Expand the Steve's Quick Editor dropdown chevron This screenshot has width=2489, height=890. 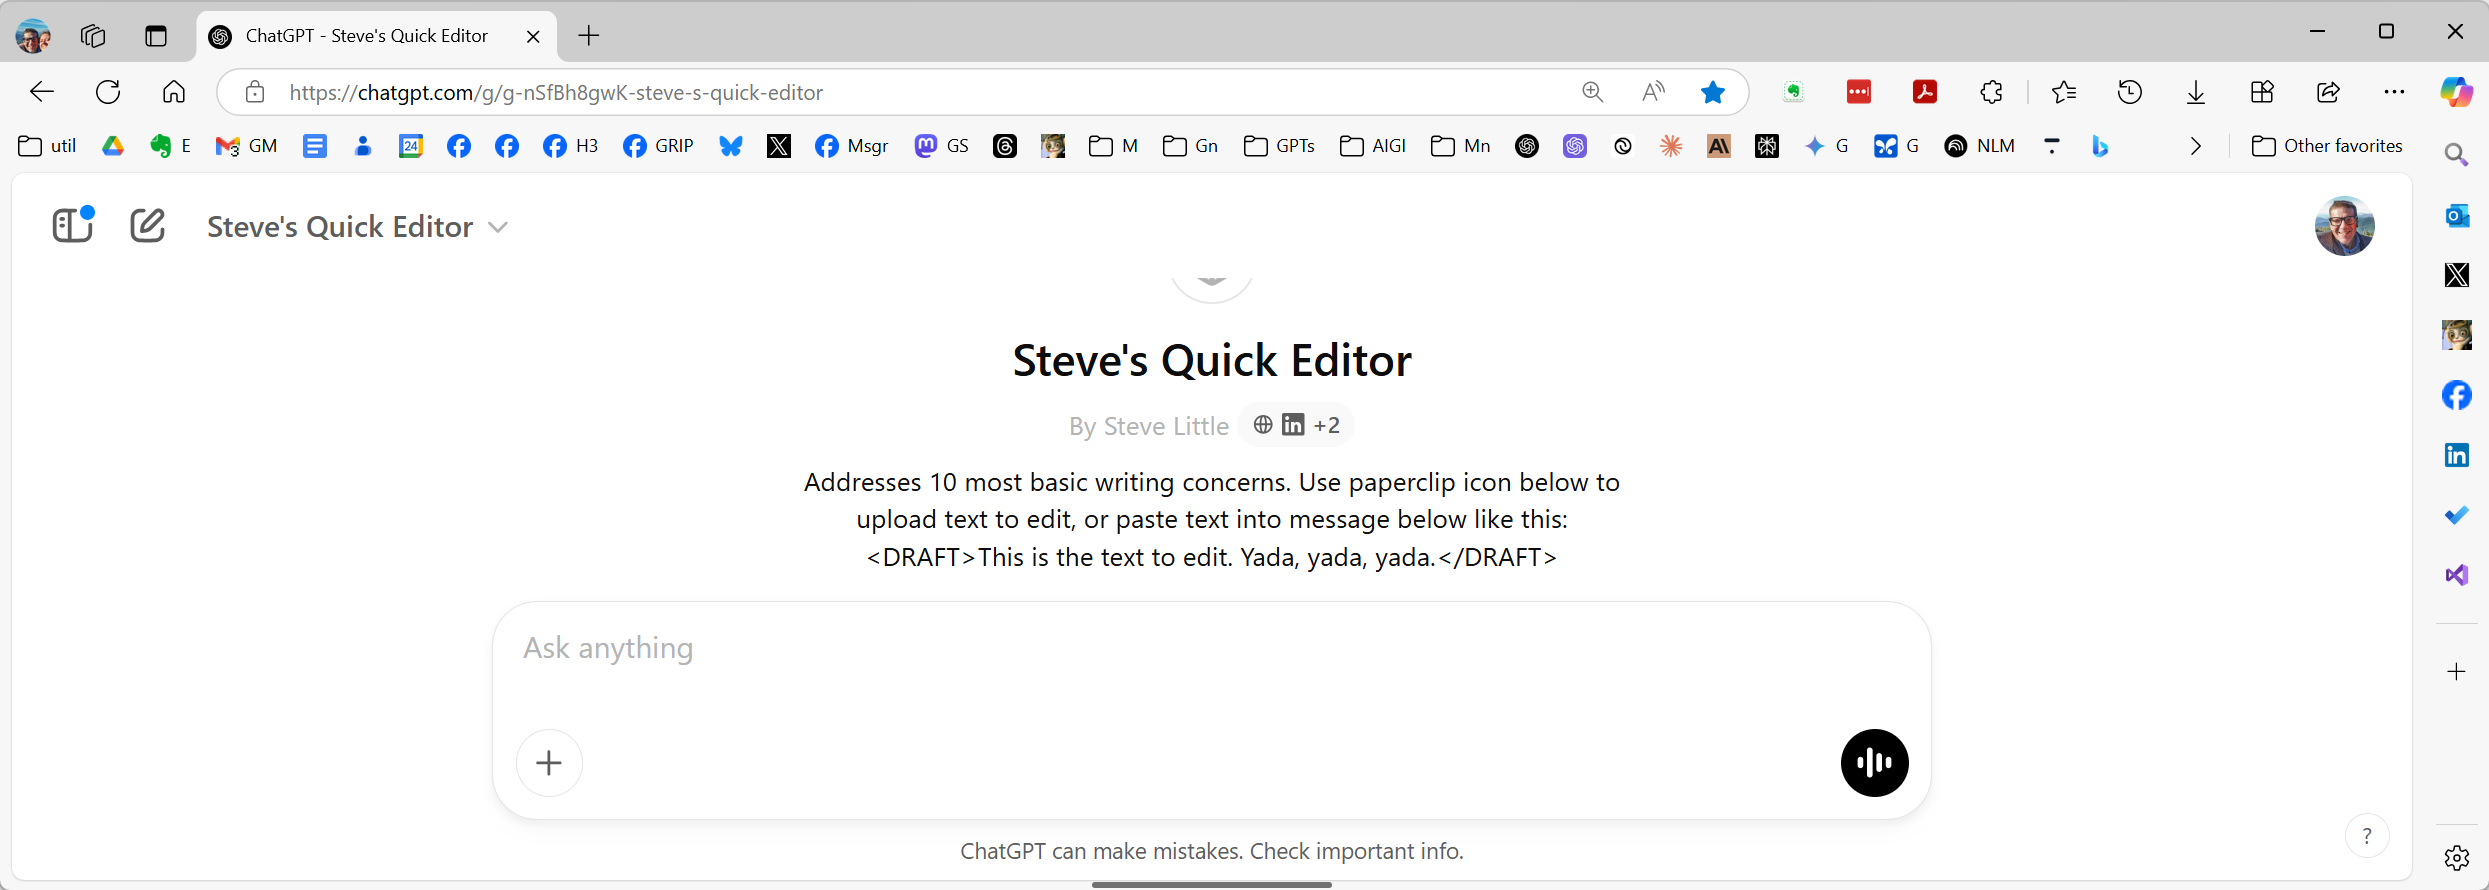point(498,227)
